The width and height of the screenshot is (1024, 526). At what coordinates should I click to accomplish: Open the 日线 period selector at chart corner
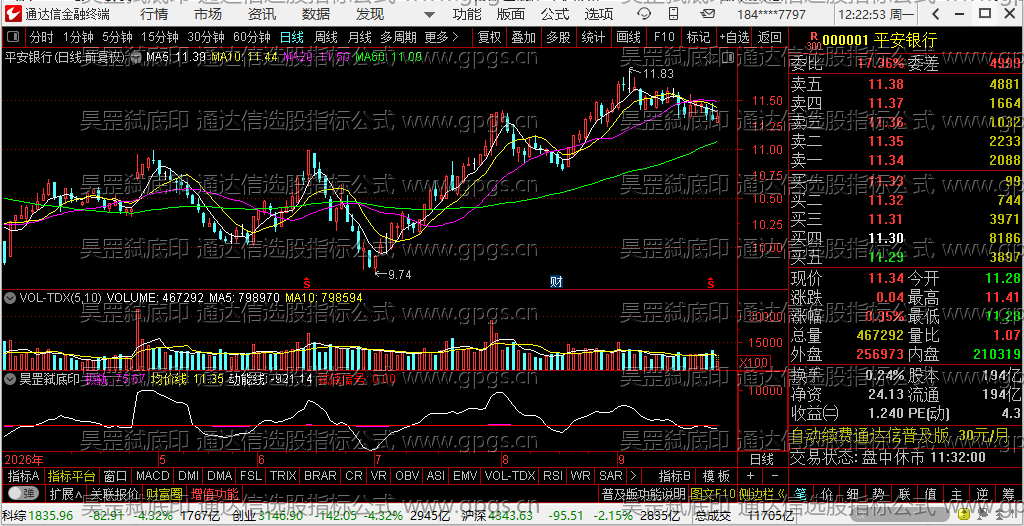[761, 458]
